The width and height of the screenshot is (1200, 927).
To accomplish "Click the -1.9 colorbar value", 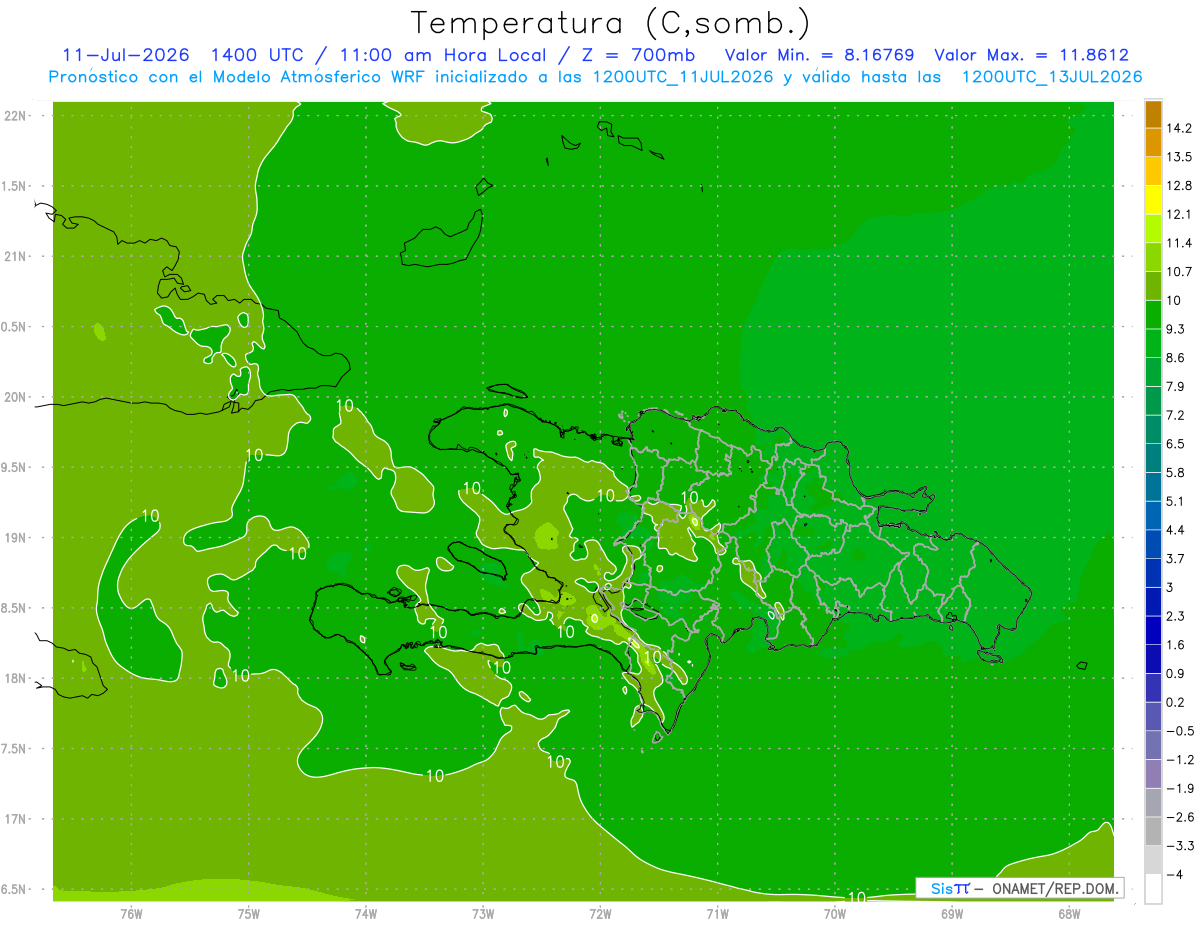I will pyautogui.click(x=1180, y=789).
